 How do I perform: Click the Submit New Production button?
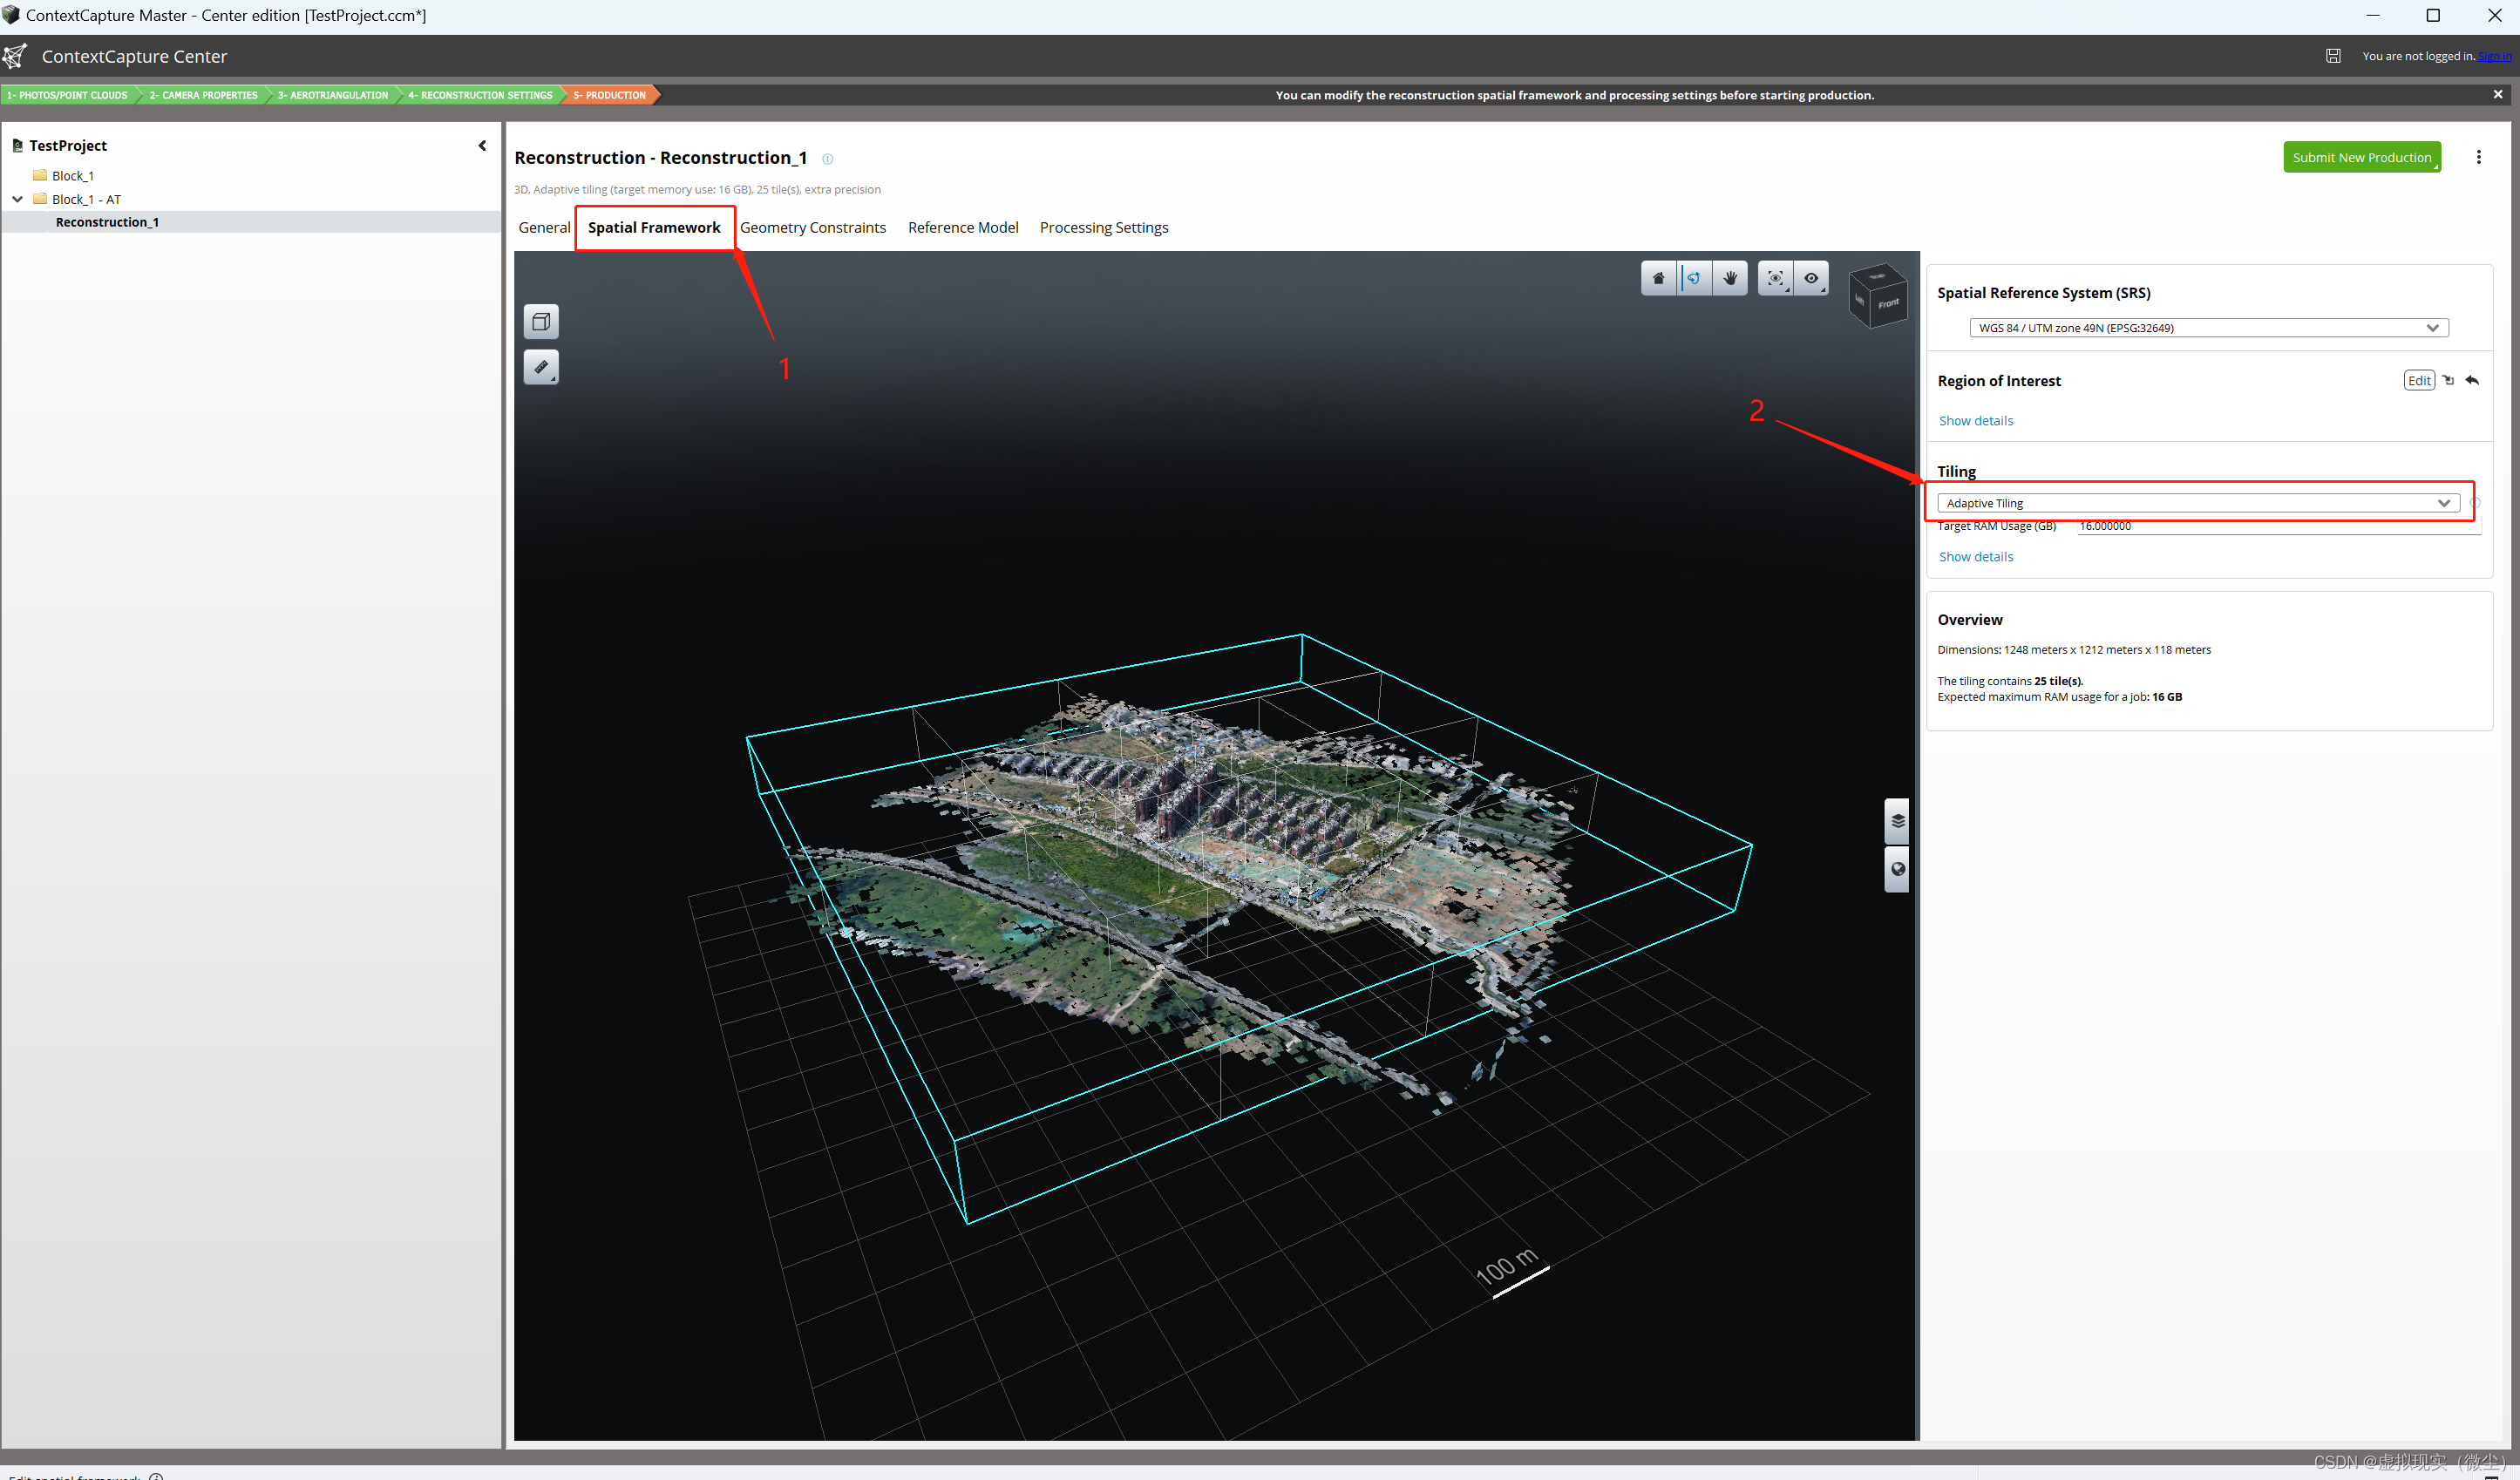(2361, 157)
